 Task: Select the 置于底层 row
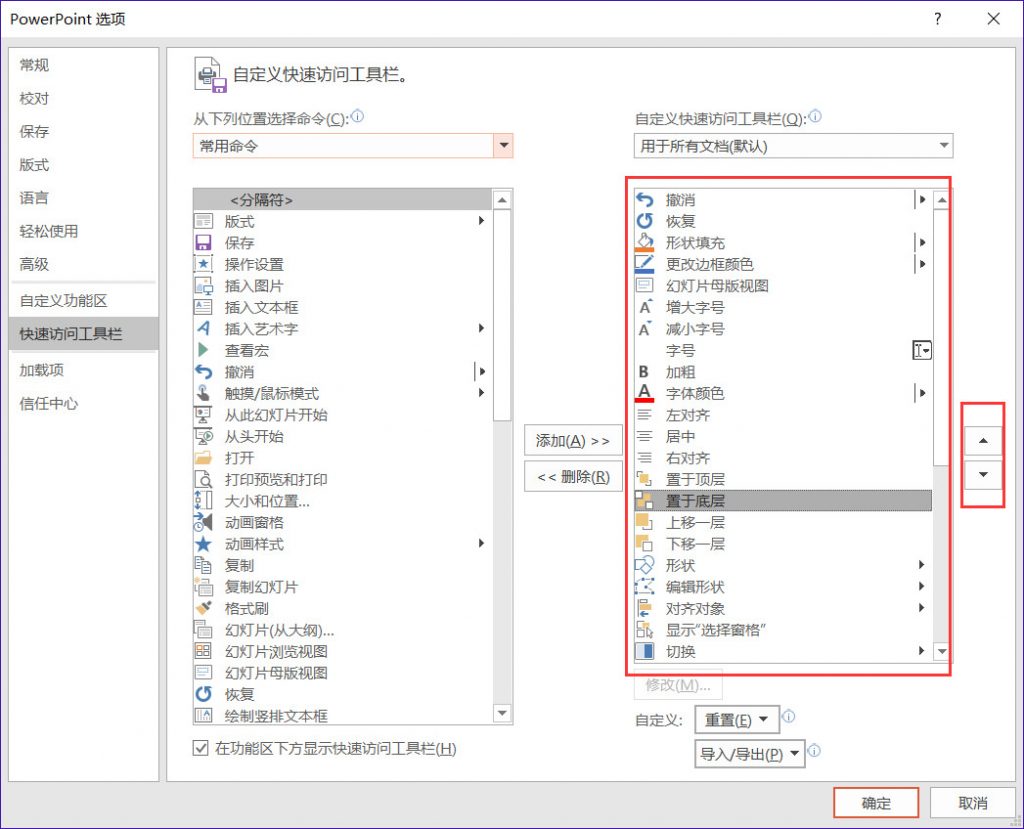783,501
